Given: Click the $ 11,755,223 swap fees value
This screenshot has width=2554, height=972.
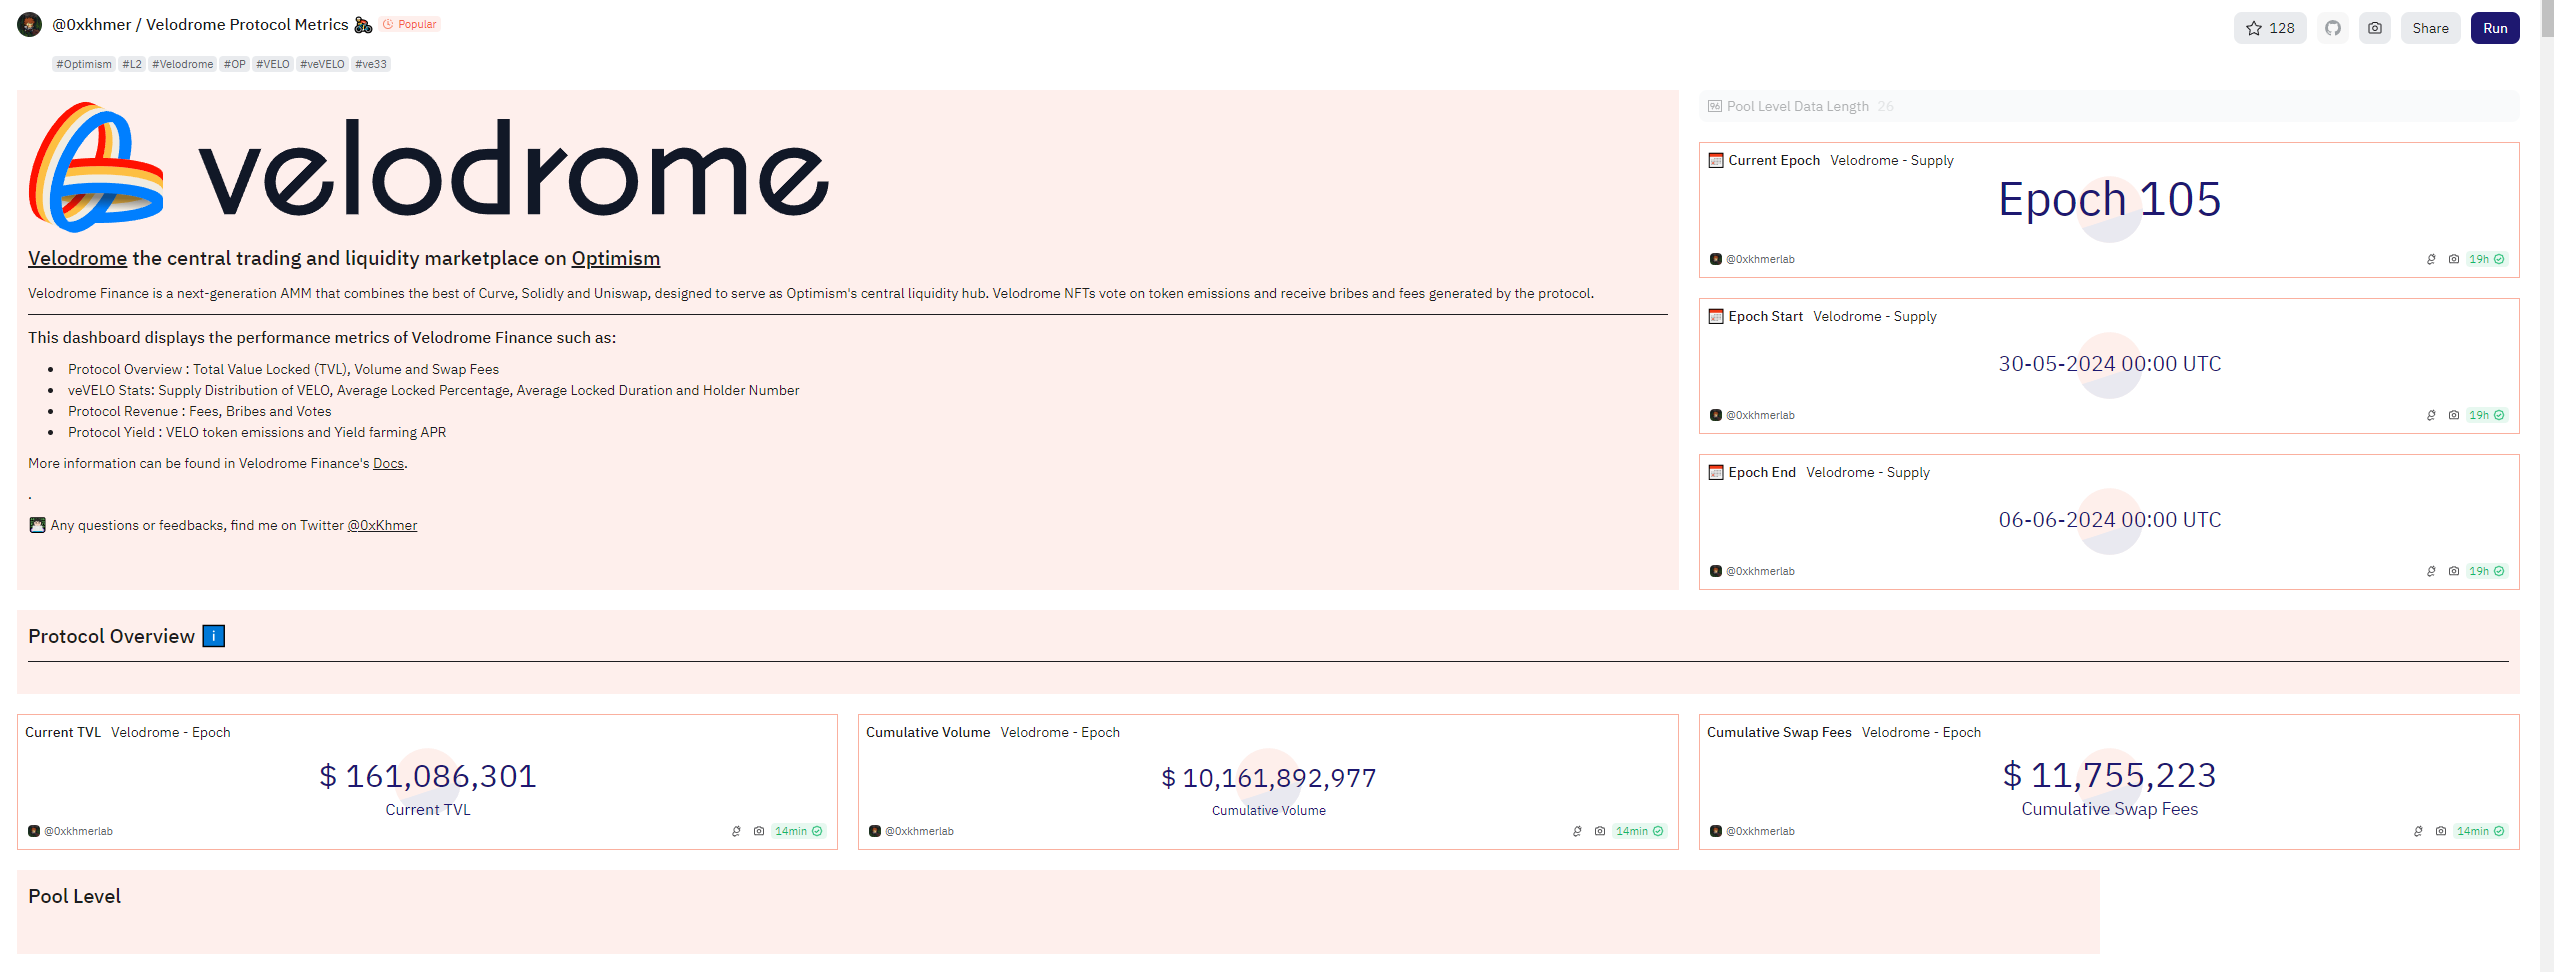Looking at the screenshot, I should tap(2109, 775).
